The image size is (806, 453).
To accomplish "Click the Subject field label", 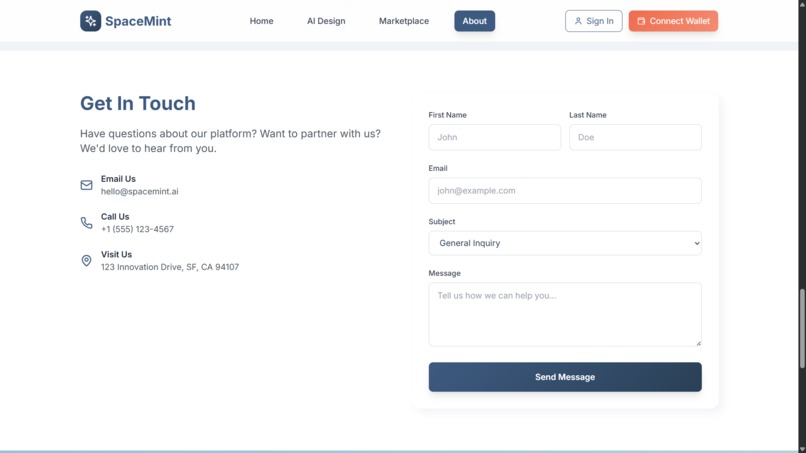I will click(x=442, y=222).
